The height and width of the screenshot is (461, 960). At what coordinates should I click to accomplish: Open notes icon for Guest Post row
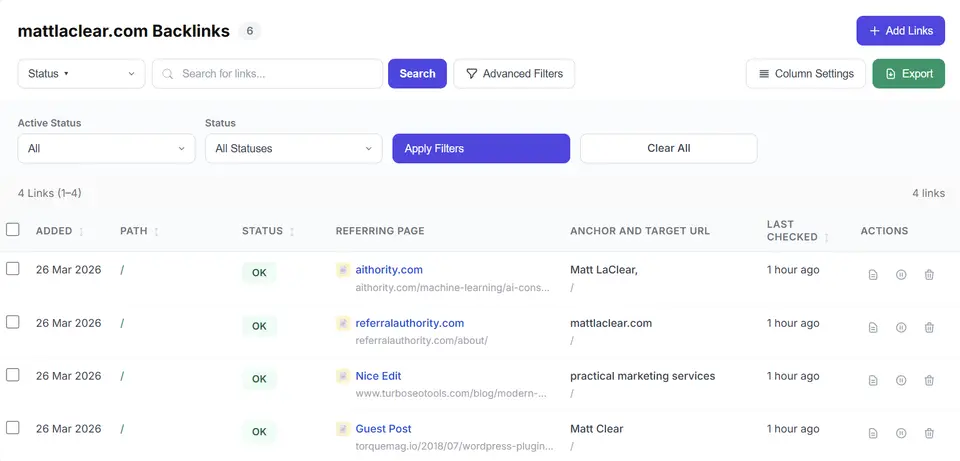[873, 433]
